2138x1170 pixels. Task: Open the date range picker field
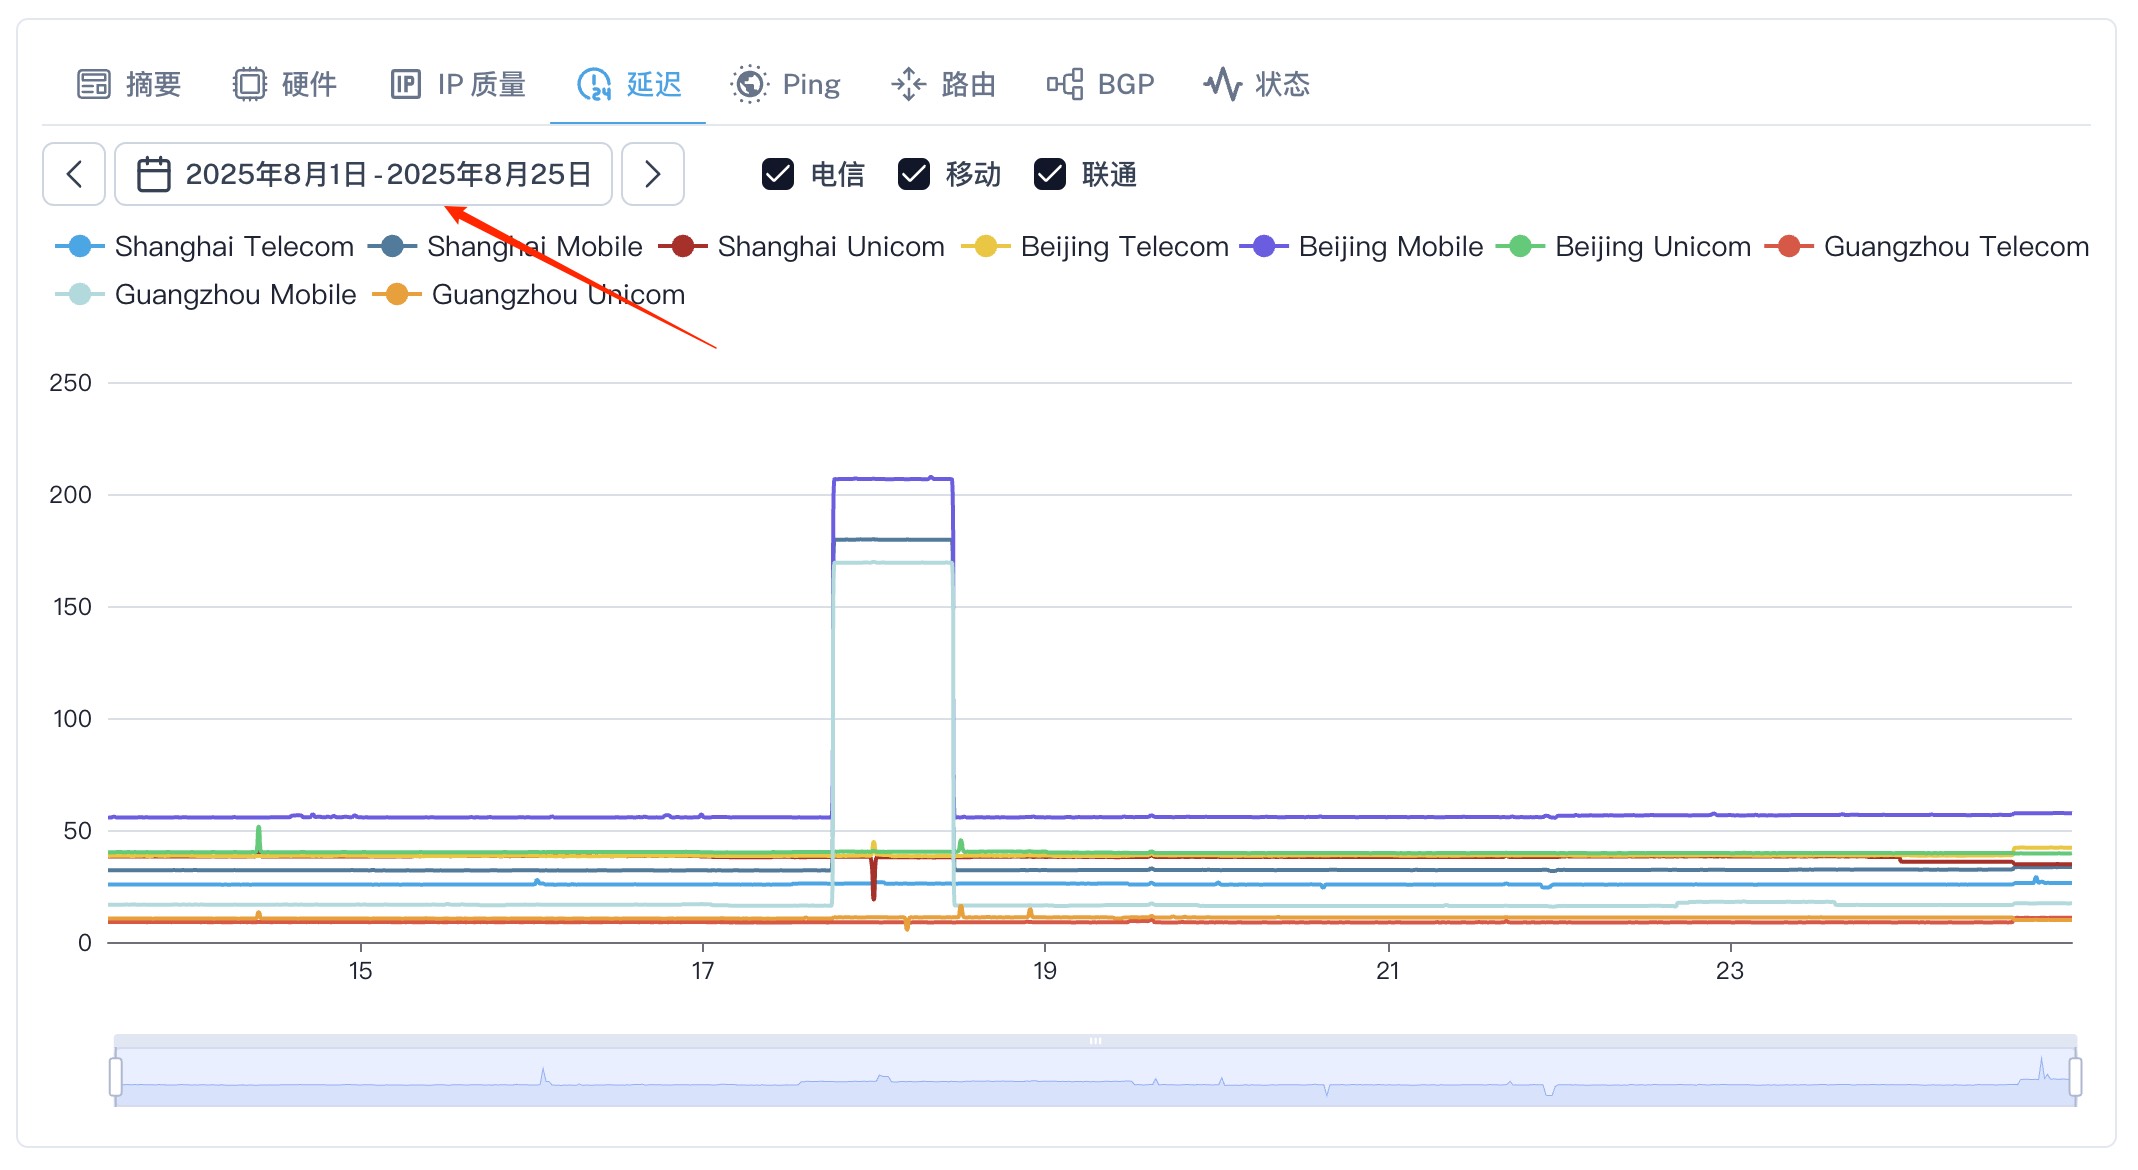coord(388,174)
